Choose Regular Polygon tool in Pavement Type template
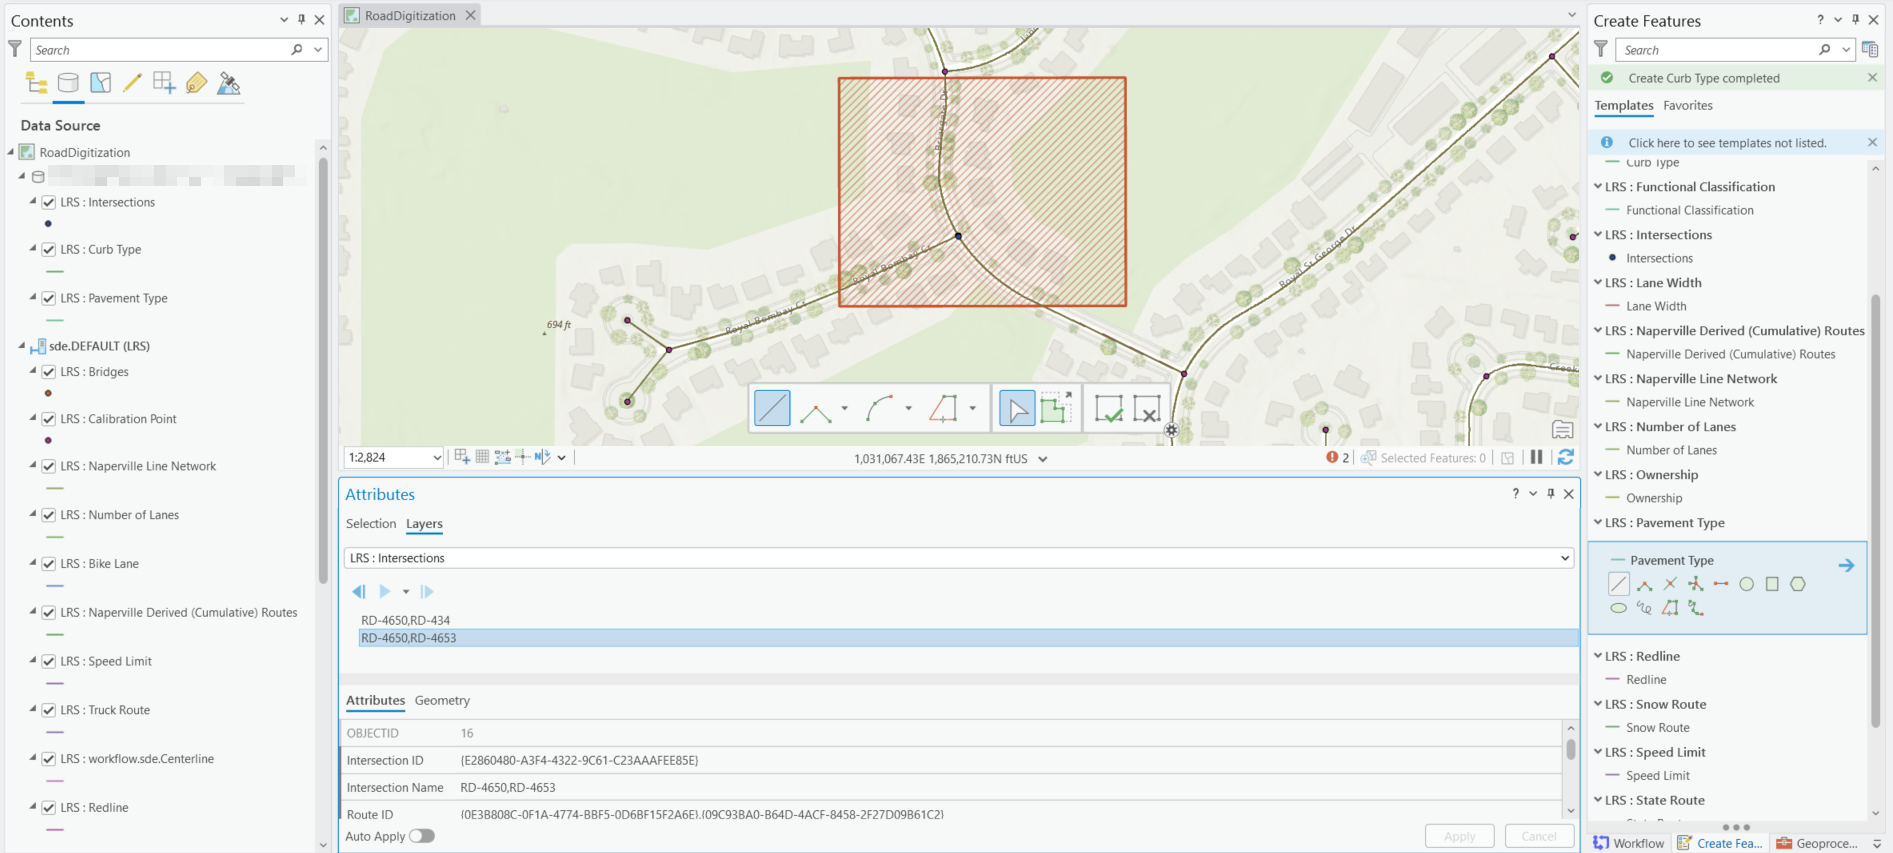1893x853 pixels. pos(1798,584)
